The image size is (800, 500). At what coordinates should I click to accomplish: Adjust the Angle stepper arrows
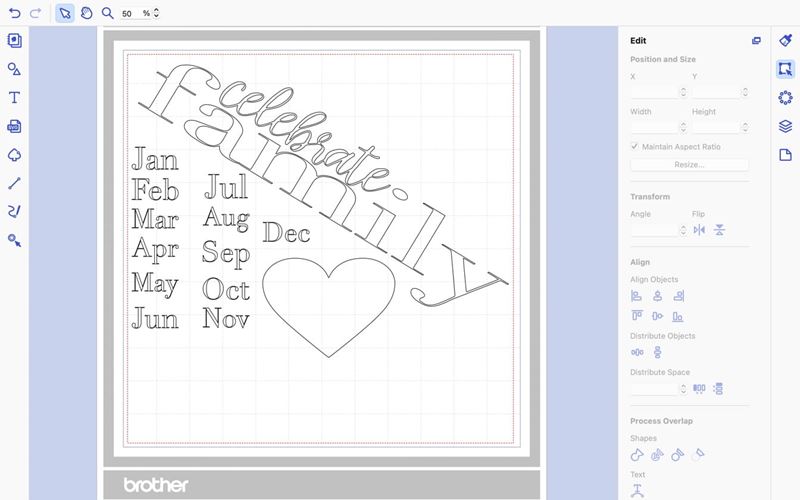click(x=683, y=230)
